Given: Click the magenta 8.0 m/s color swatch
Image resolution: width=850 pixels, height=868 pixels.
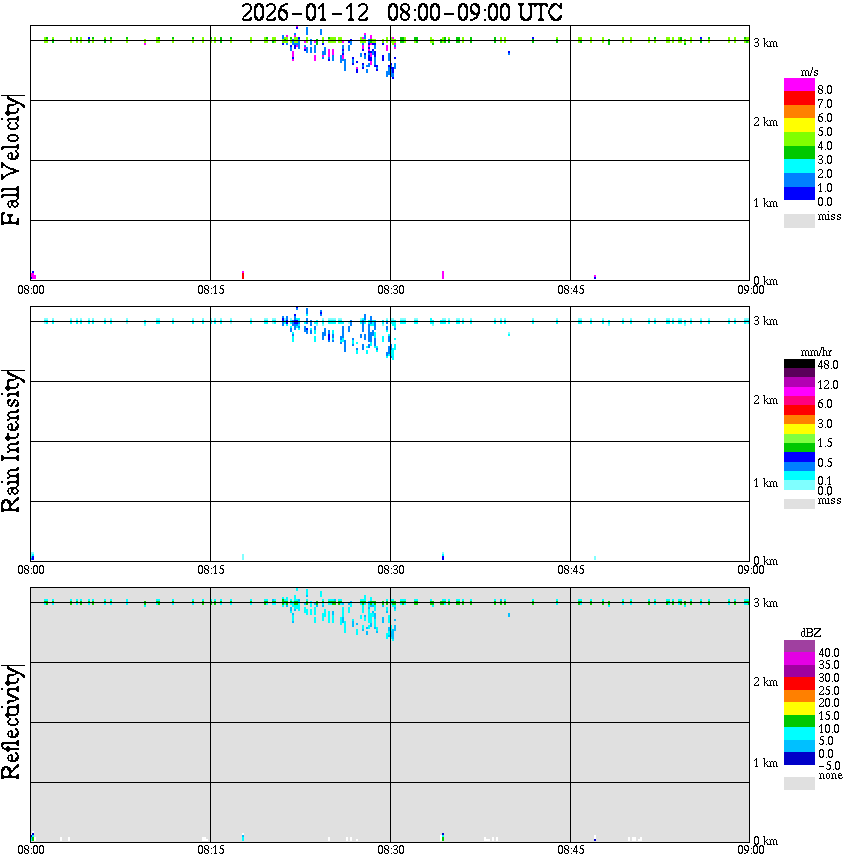Looking at the screenshot, I should (799, 85).
